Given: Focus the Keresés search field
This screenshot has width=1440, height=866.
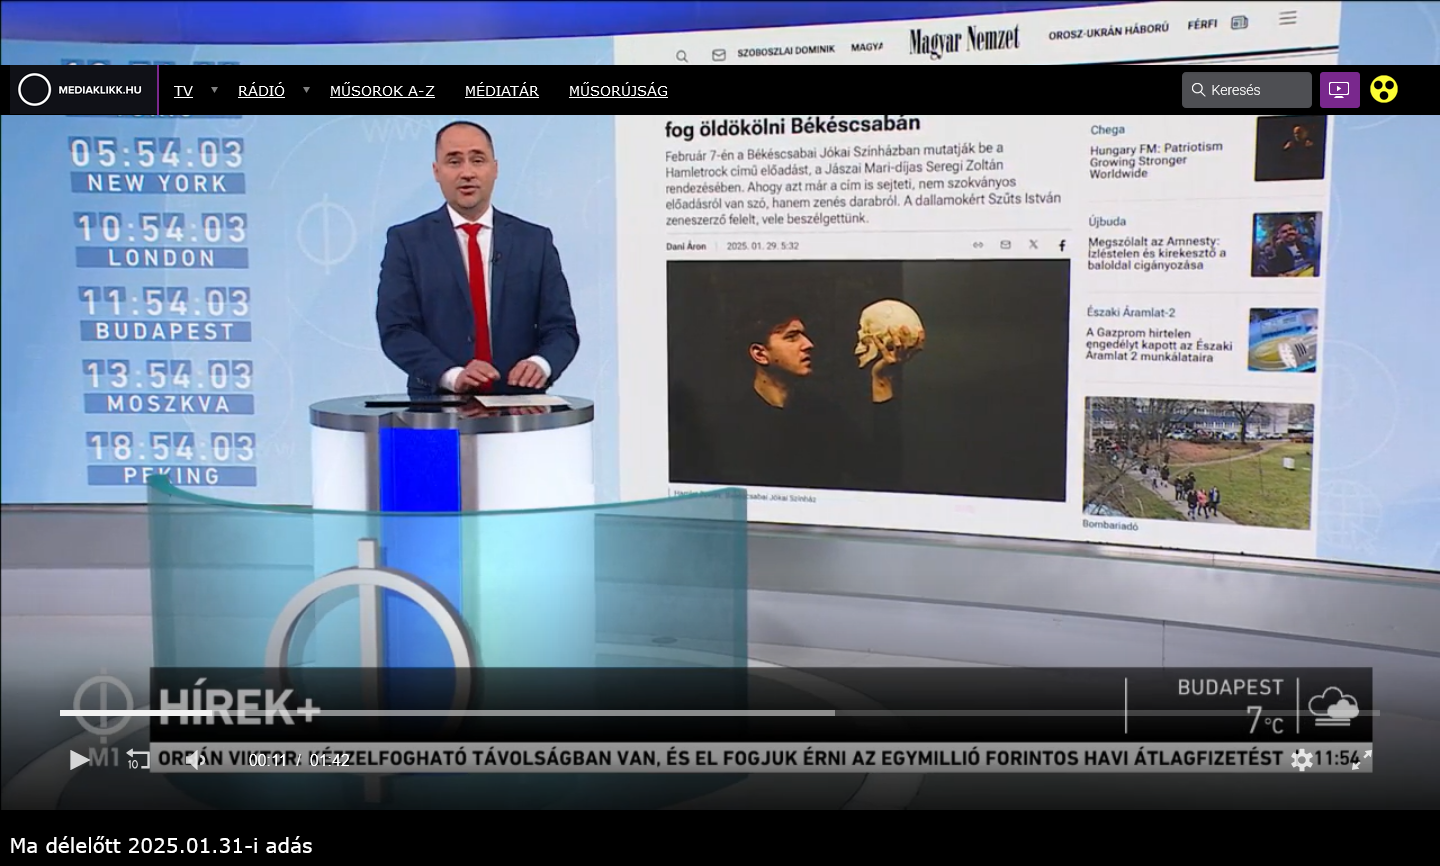Looking at the screenshot, I should tap(1256, 90).
